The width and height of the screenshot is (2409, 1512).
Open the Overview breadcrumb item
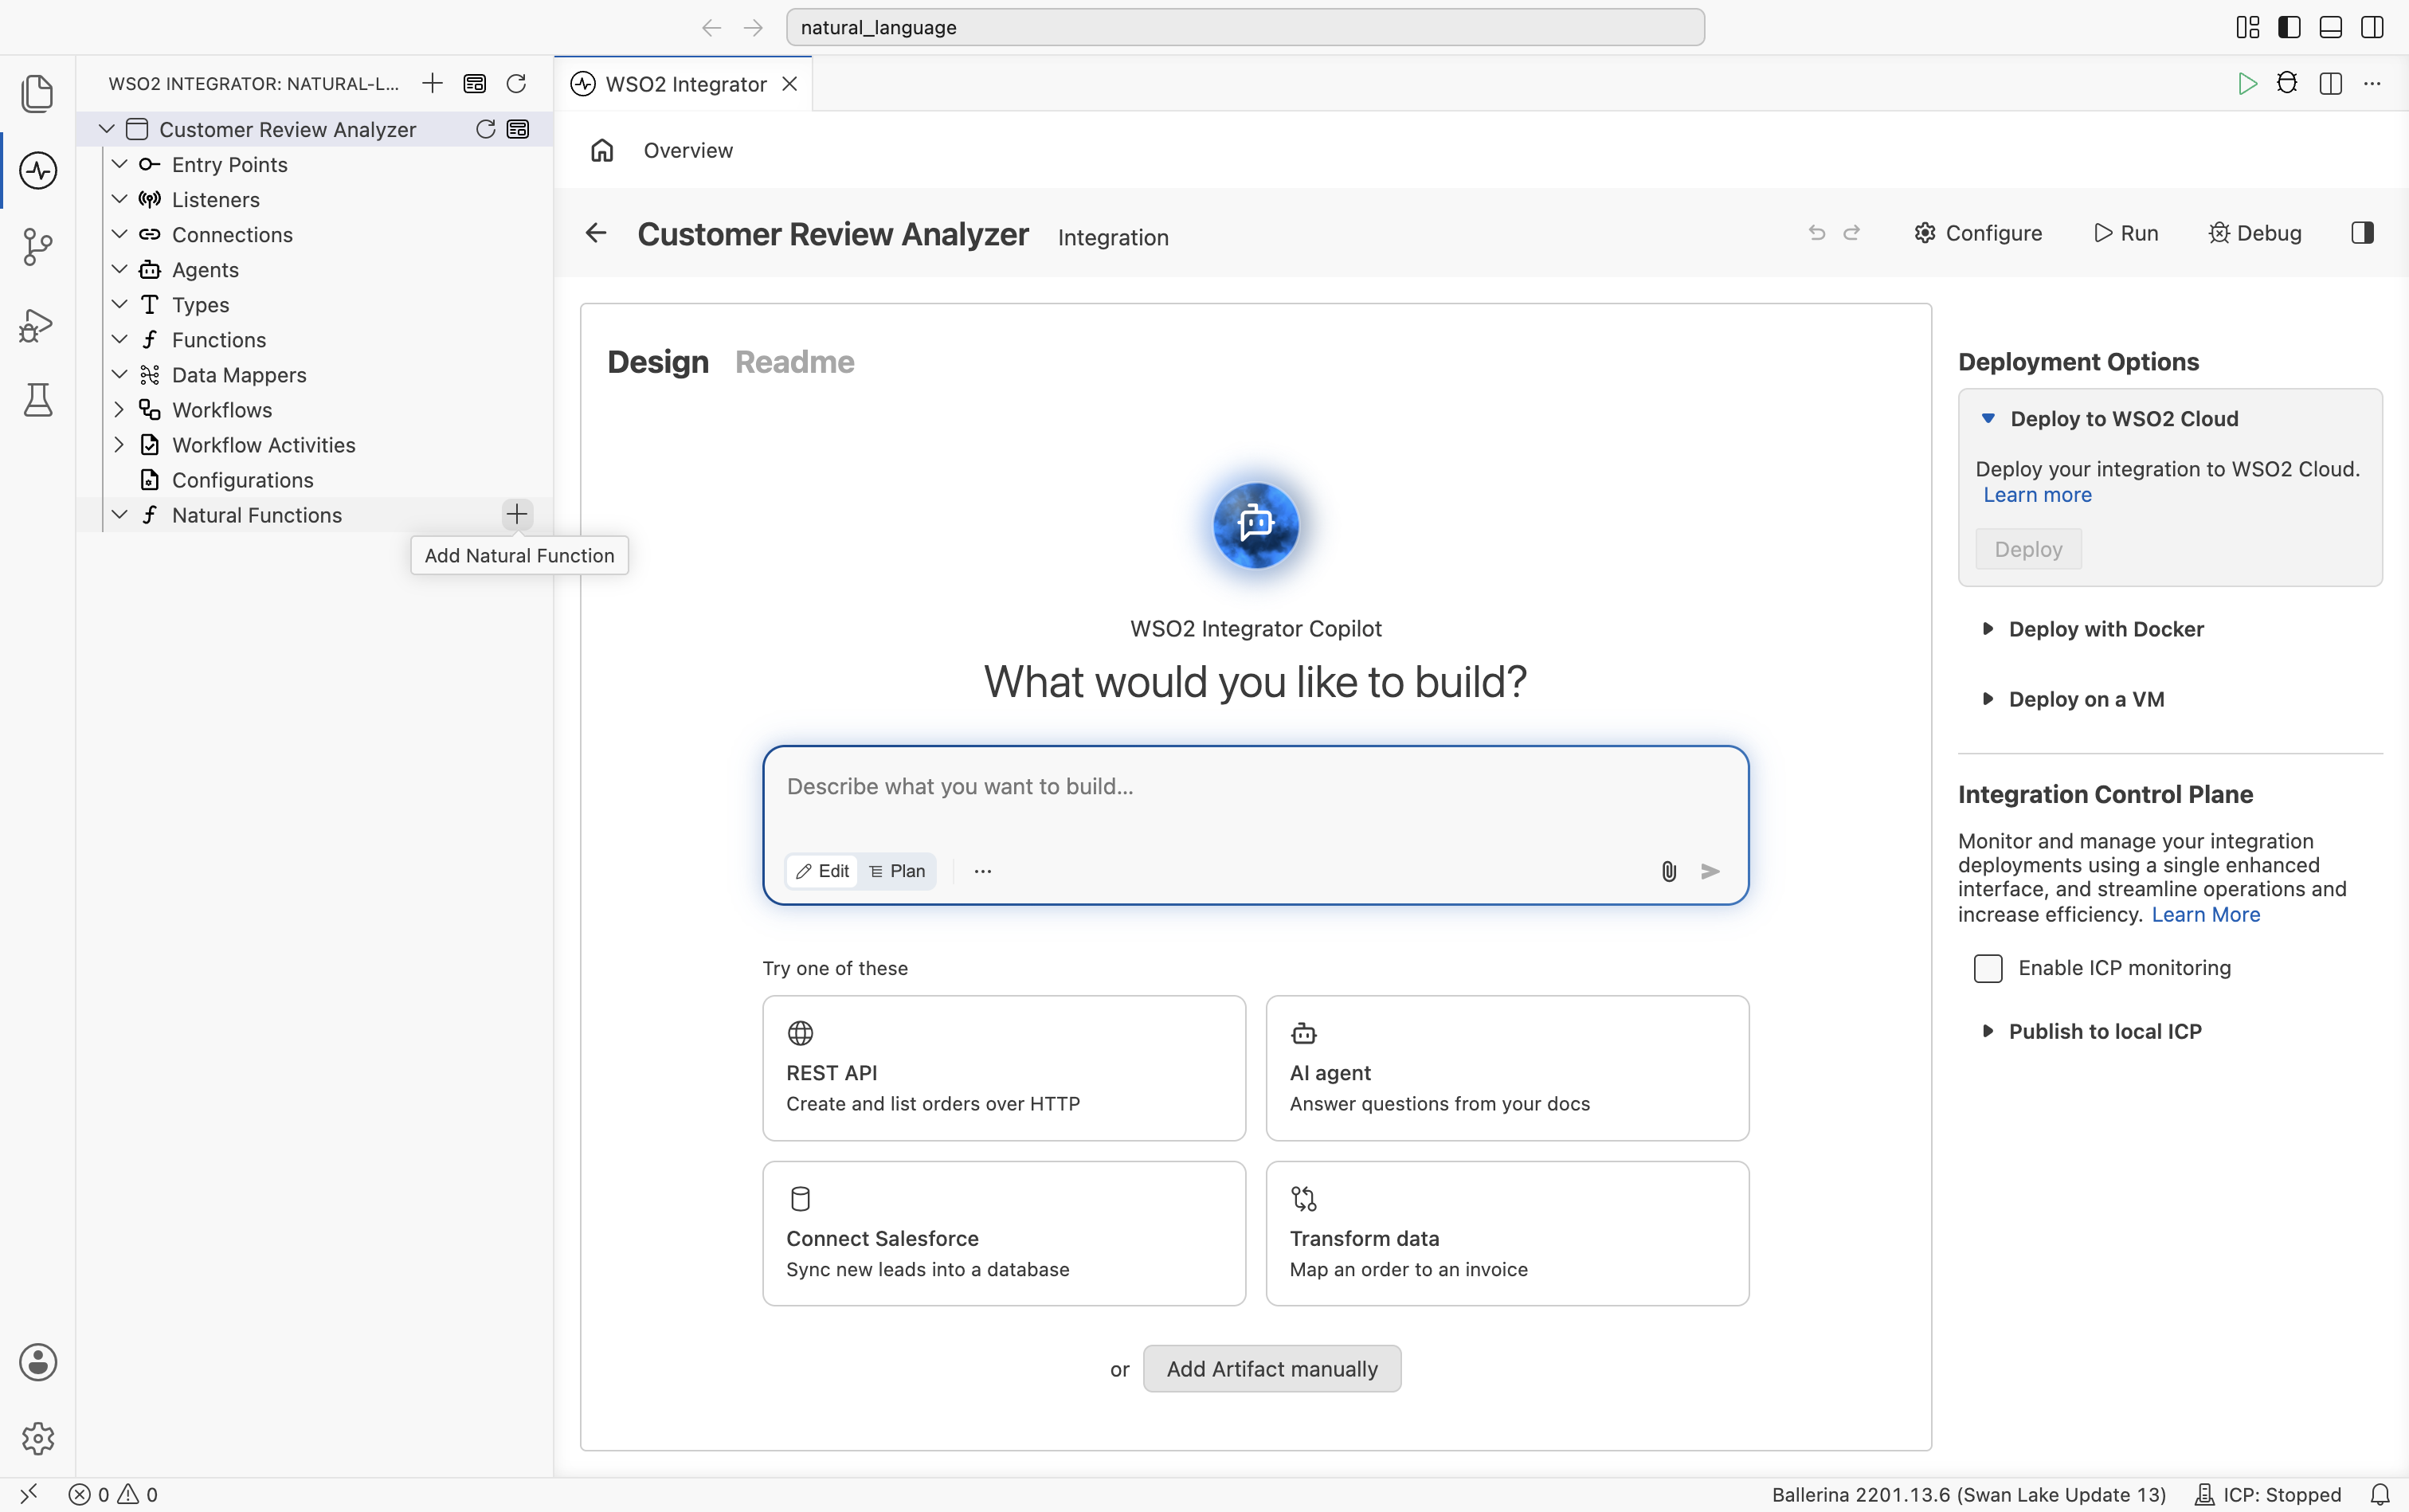(x=688, y=150)
